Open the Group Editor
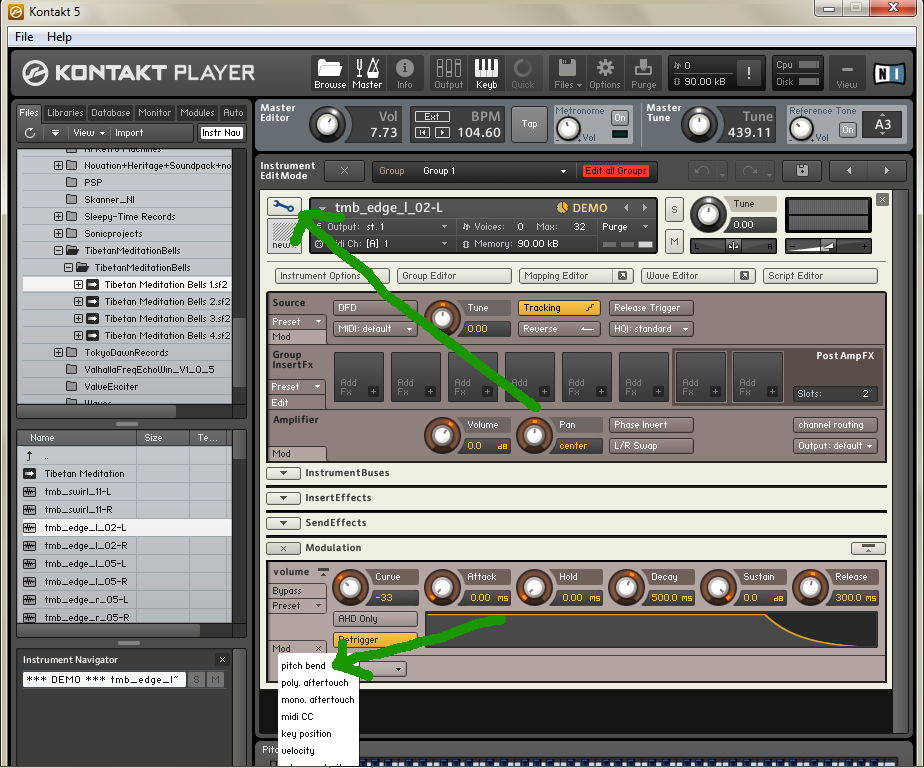 [x=454, y=275]
